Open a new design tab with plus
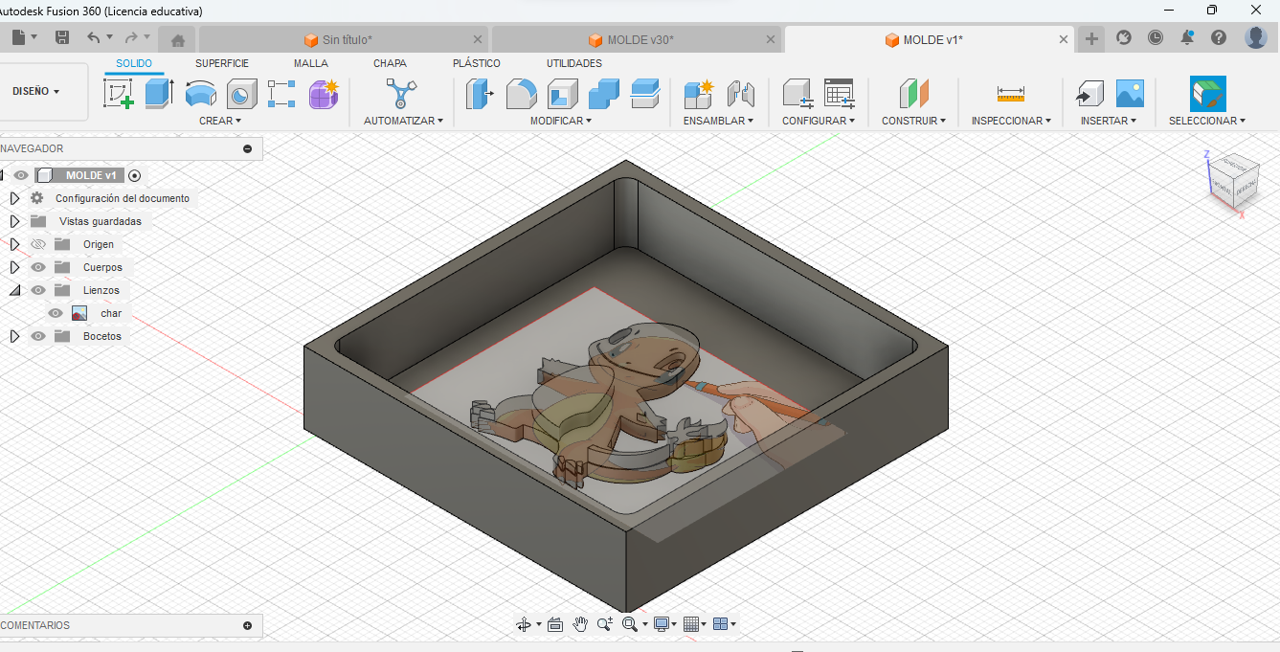 point(1091,39)
